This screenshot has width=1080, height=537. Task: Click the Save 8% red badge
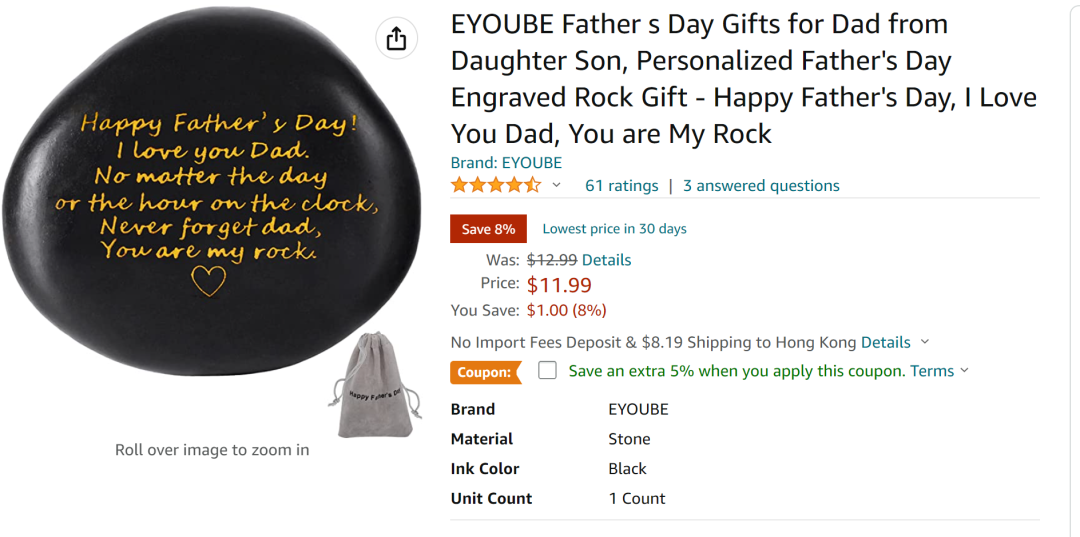point(488,229)
